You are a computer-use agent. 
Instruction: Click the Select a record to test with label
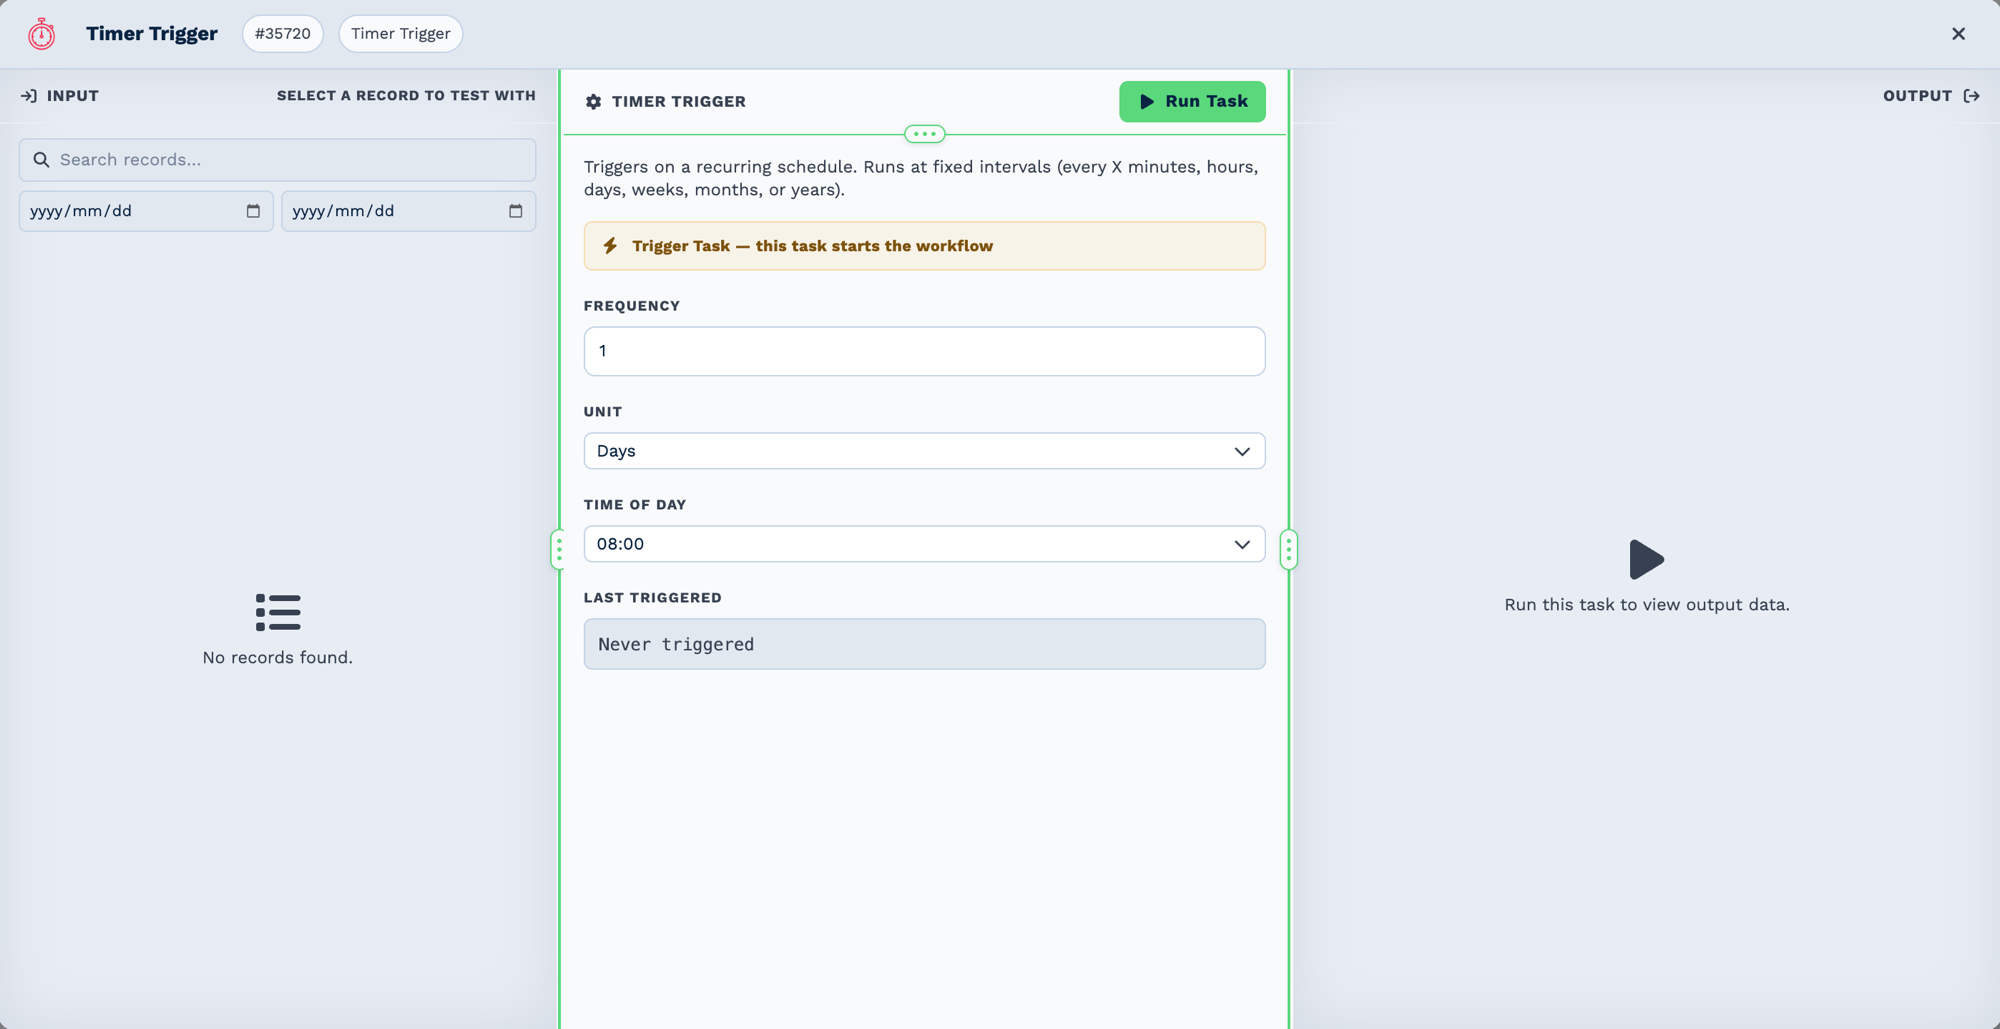pyautogui.click(x=406, y=96)
